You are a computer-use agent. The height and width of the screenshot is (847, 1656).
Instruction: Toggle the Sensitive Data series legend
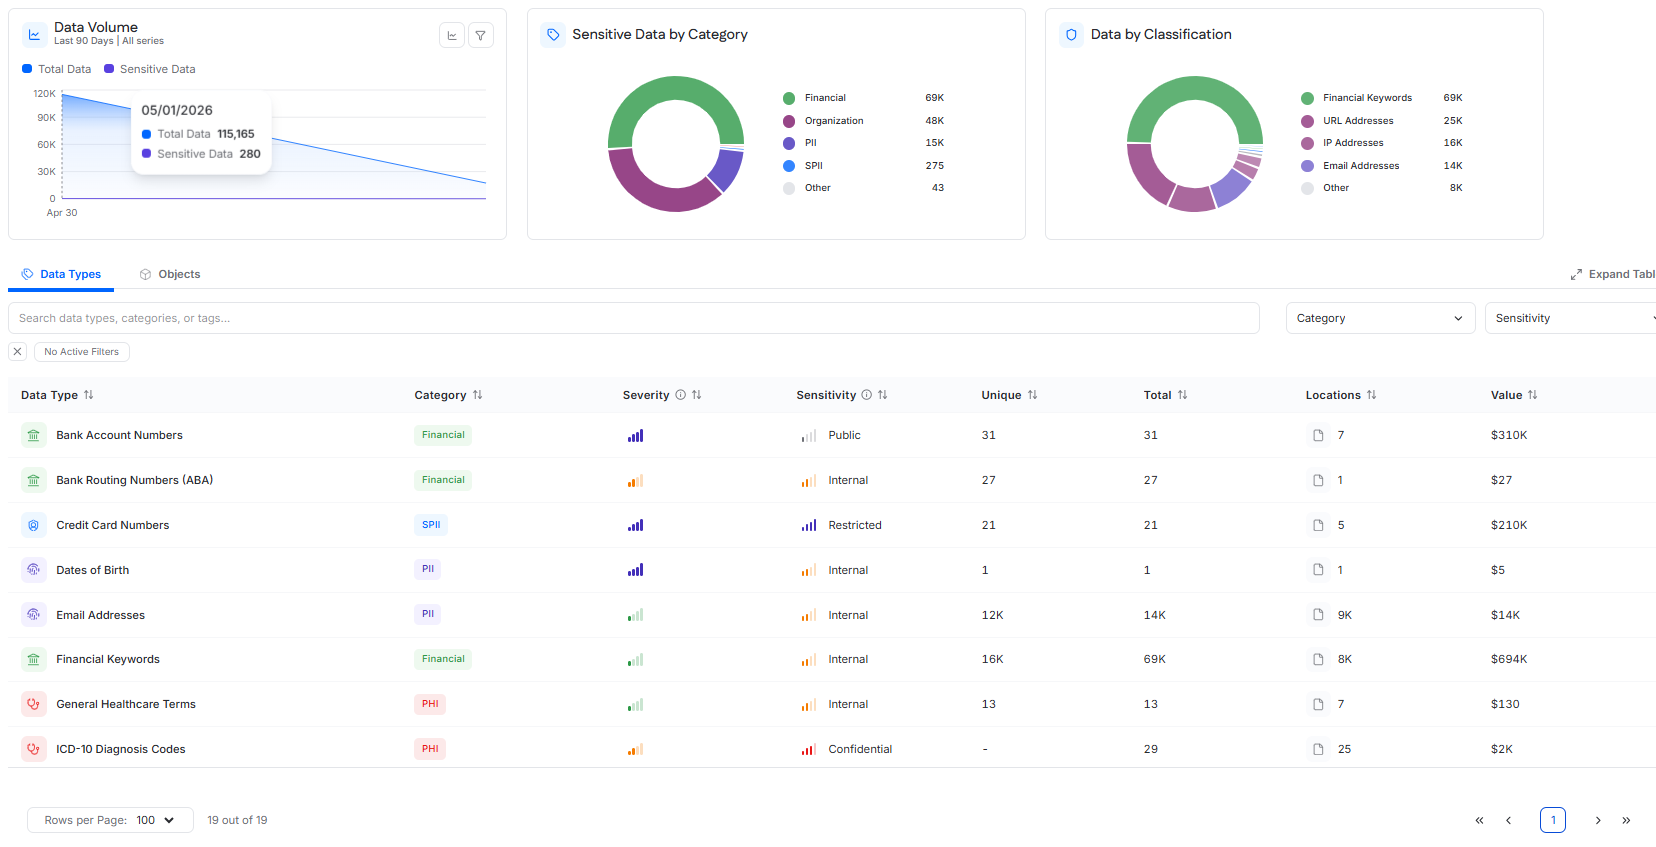[x=150, y=69]
